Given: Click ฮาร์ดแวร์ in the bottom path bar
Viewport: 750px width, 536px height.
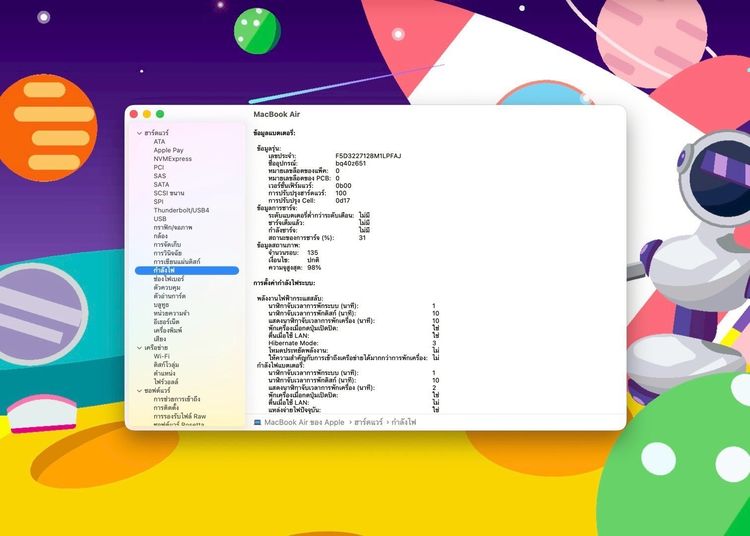Looking at the screenshot, I should click(368, 422).
